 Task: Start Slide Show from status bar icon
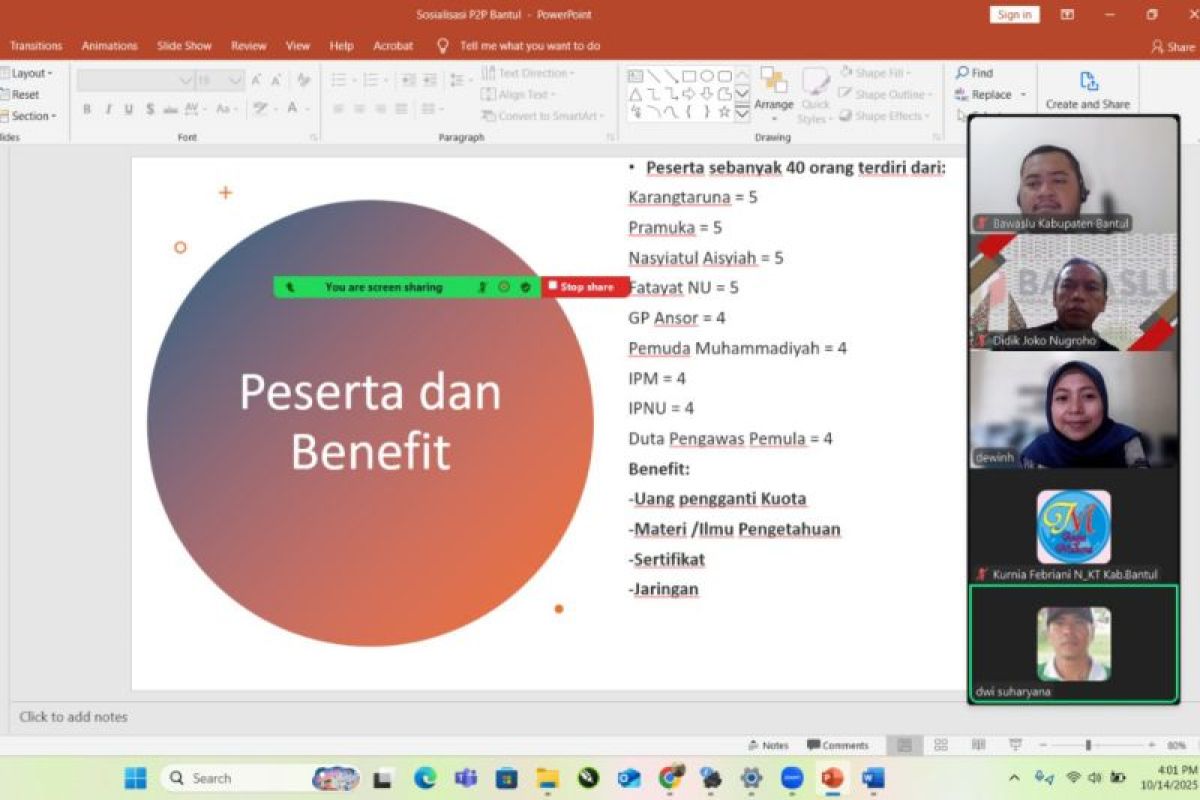point(1013,745)
